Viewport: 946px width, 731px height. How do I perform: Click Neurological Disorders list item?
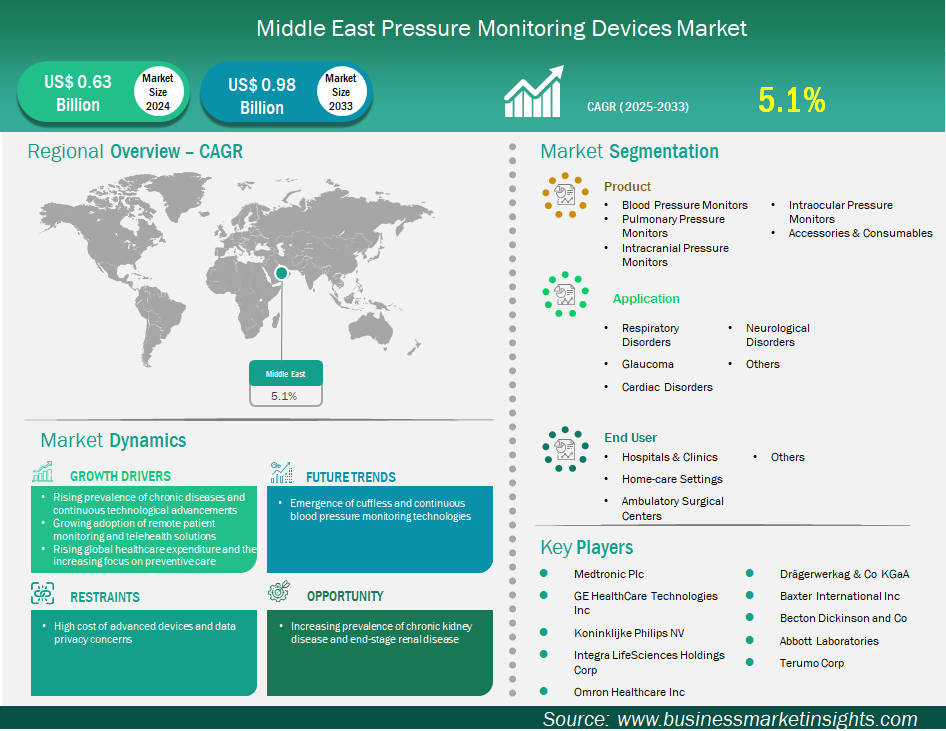tap(778, 335)
